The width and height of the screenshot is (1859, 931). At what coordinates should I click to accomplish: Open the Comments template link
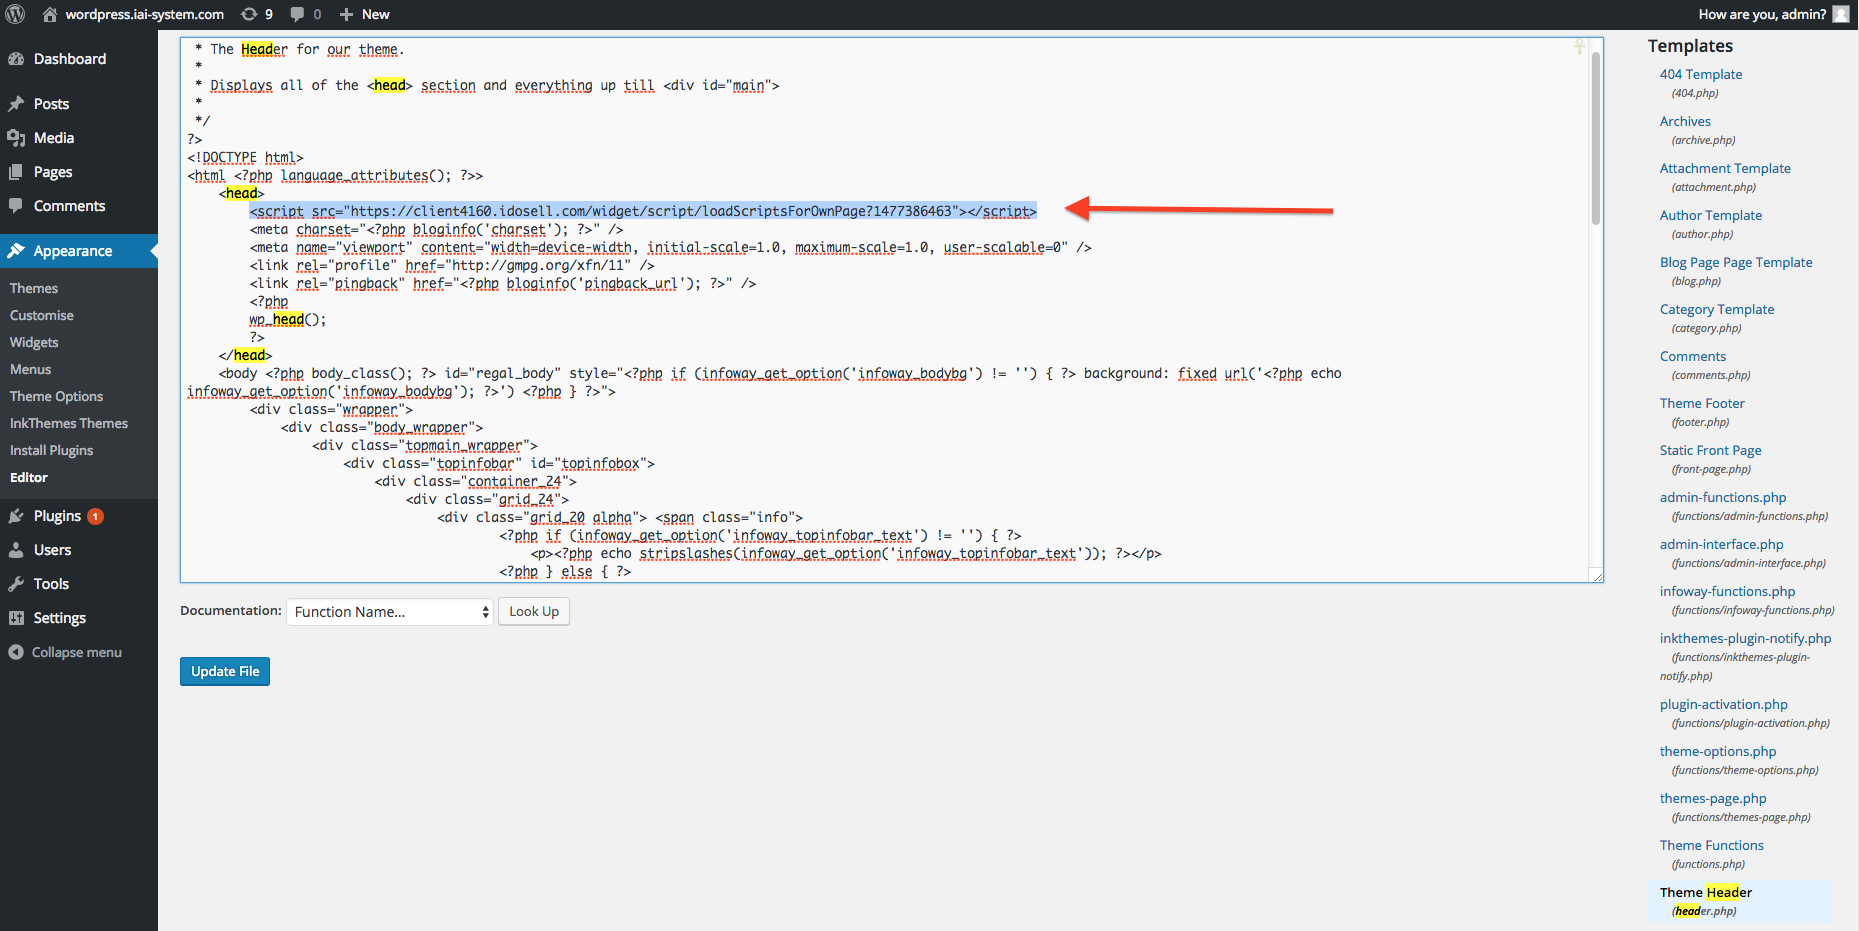pyautogui.click(x=1693, y=356)
